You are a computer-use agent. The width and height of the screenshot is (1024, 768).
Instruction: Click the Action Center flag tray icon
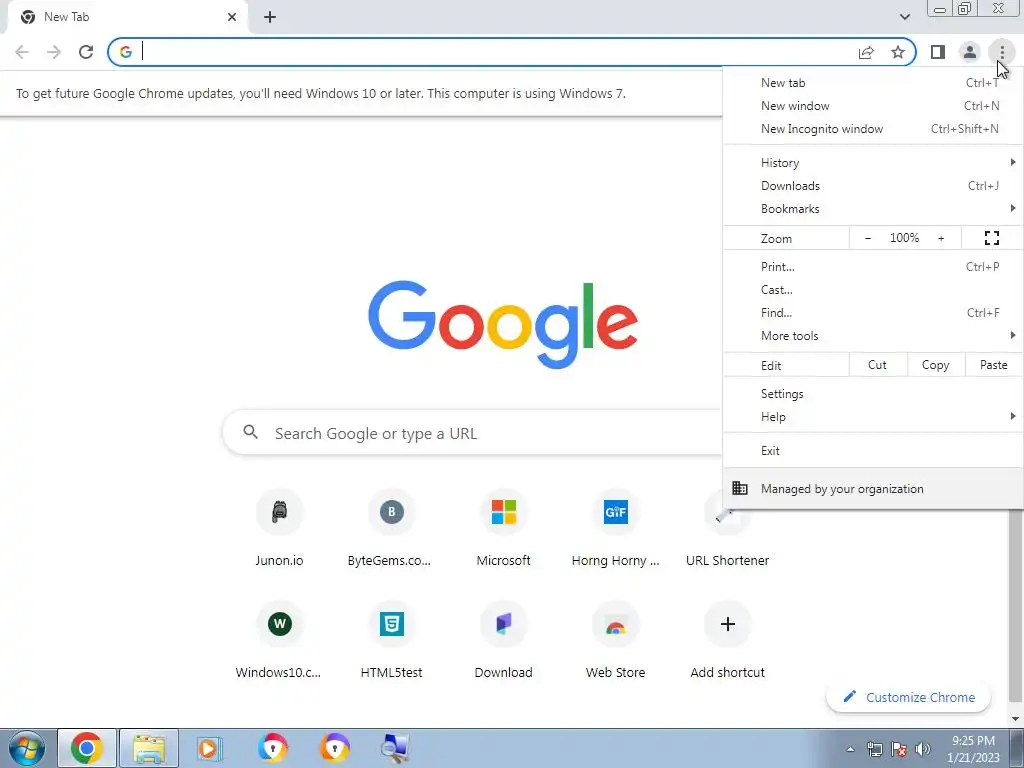pos(899,749)
